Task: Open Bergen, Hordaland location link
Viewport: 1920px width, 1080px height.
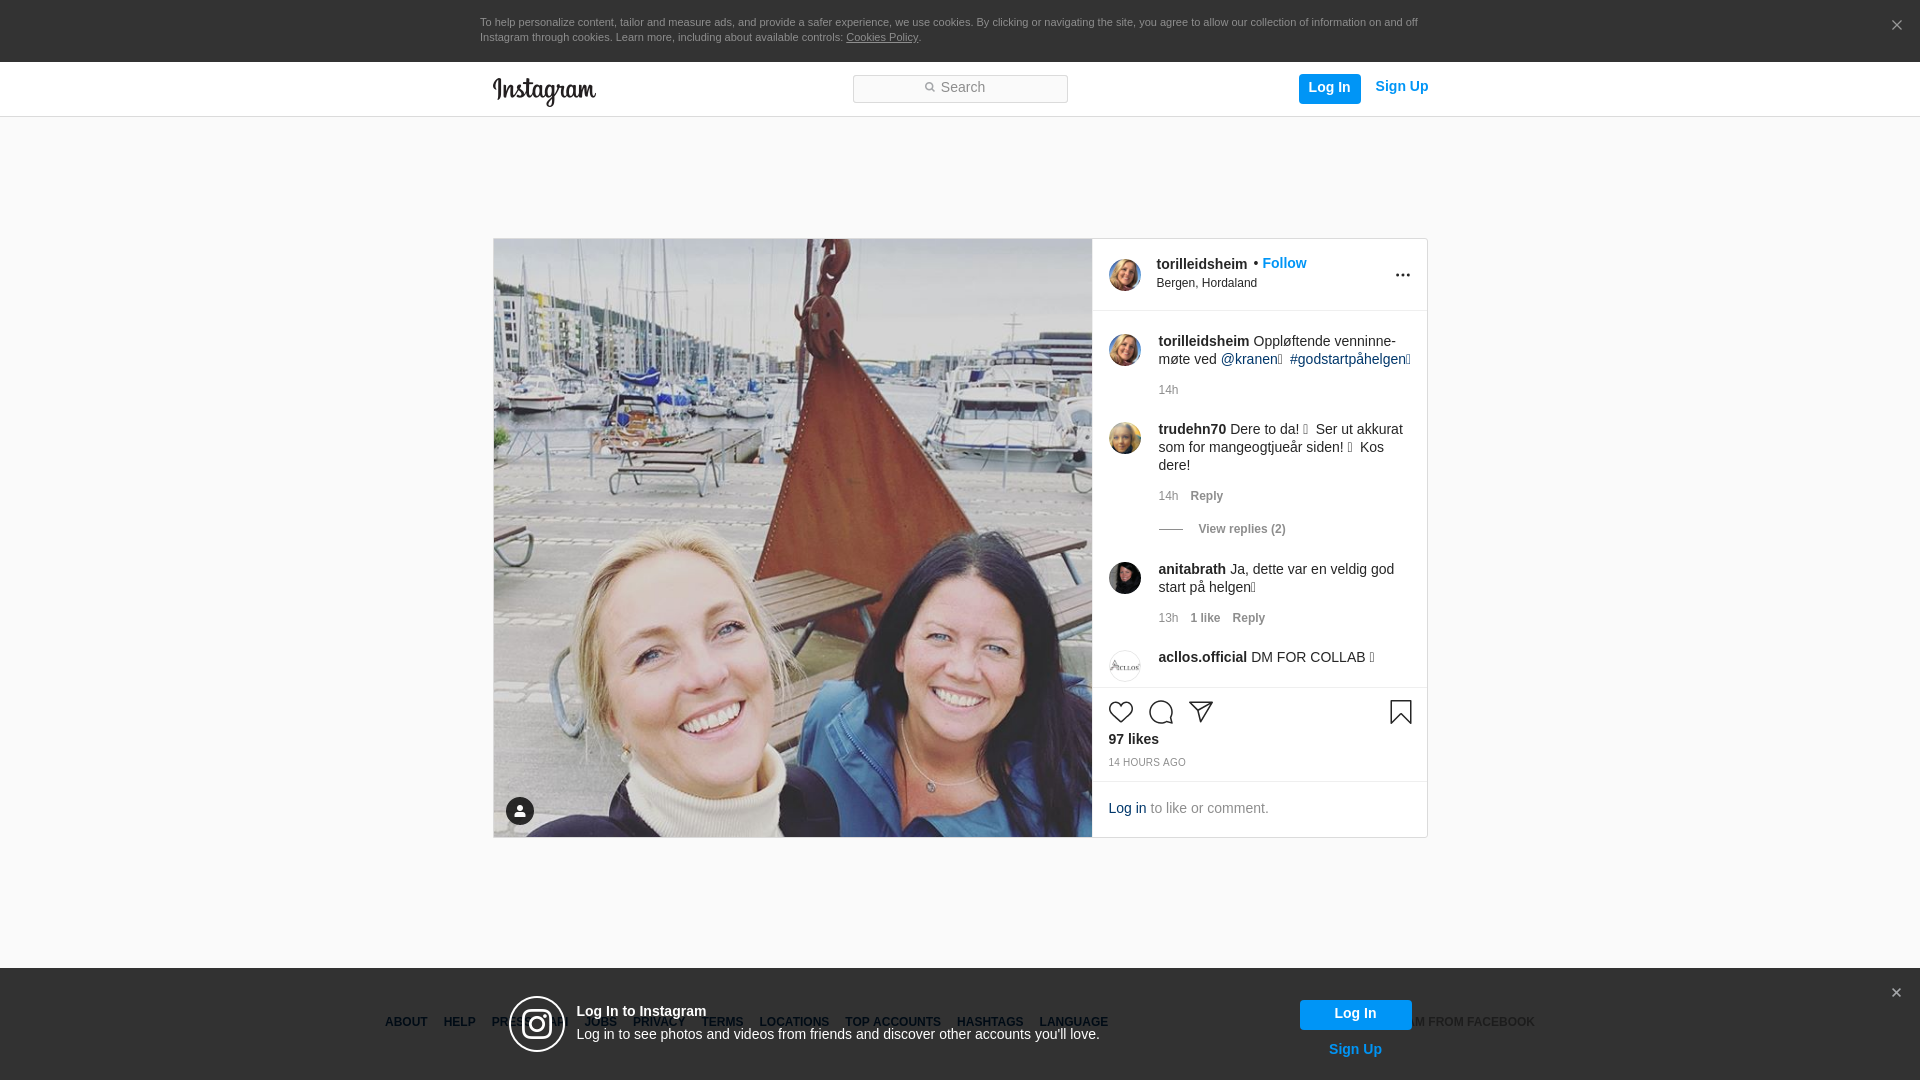Action: [1206, 283]
